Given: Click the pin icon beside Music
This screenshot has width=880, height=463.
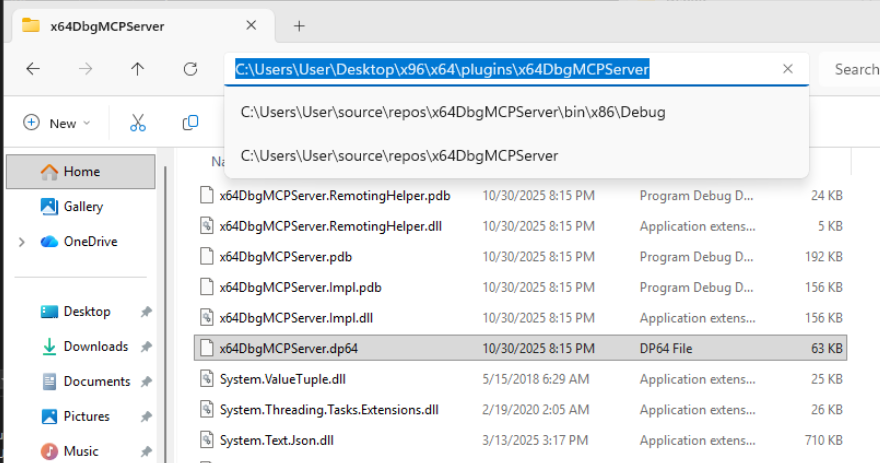Looking at the screenshot, I should point(146,451).
